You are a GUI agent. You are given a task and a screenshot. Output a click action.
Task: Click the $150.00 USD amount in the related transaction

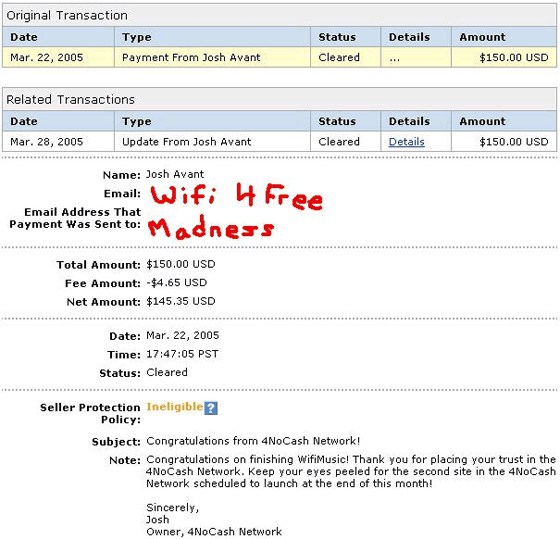coord(514,142)
